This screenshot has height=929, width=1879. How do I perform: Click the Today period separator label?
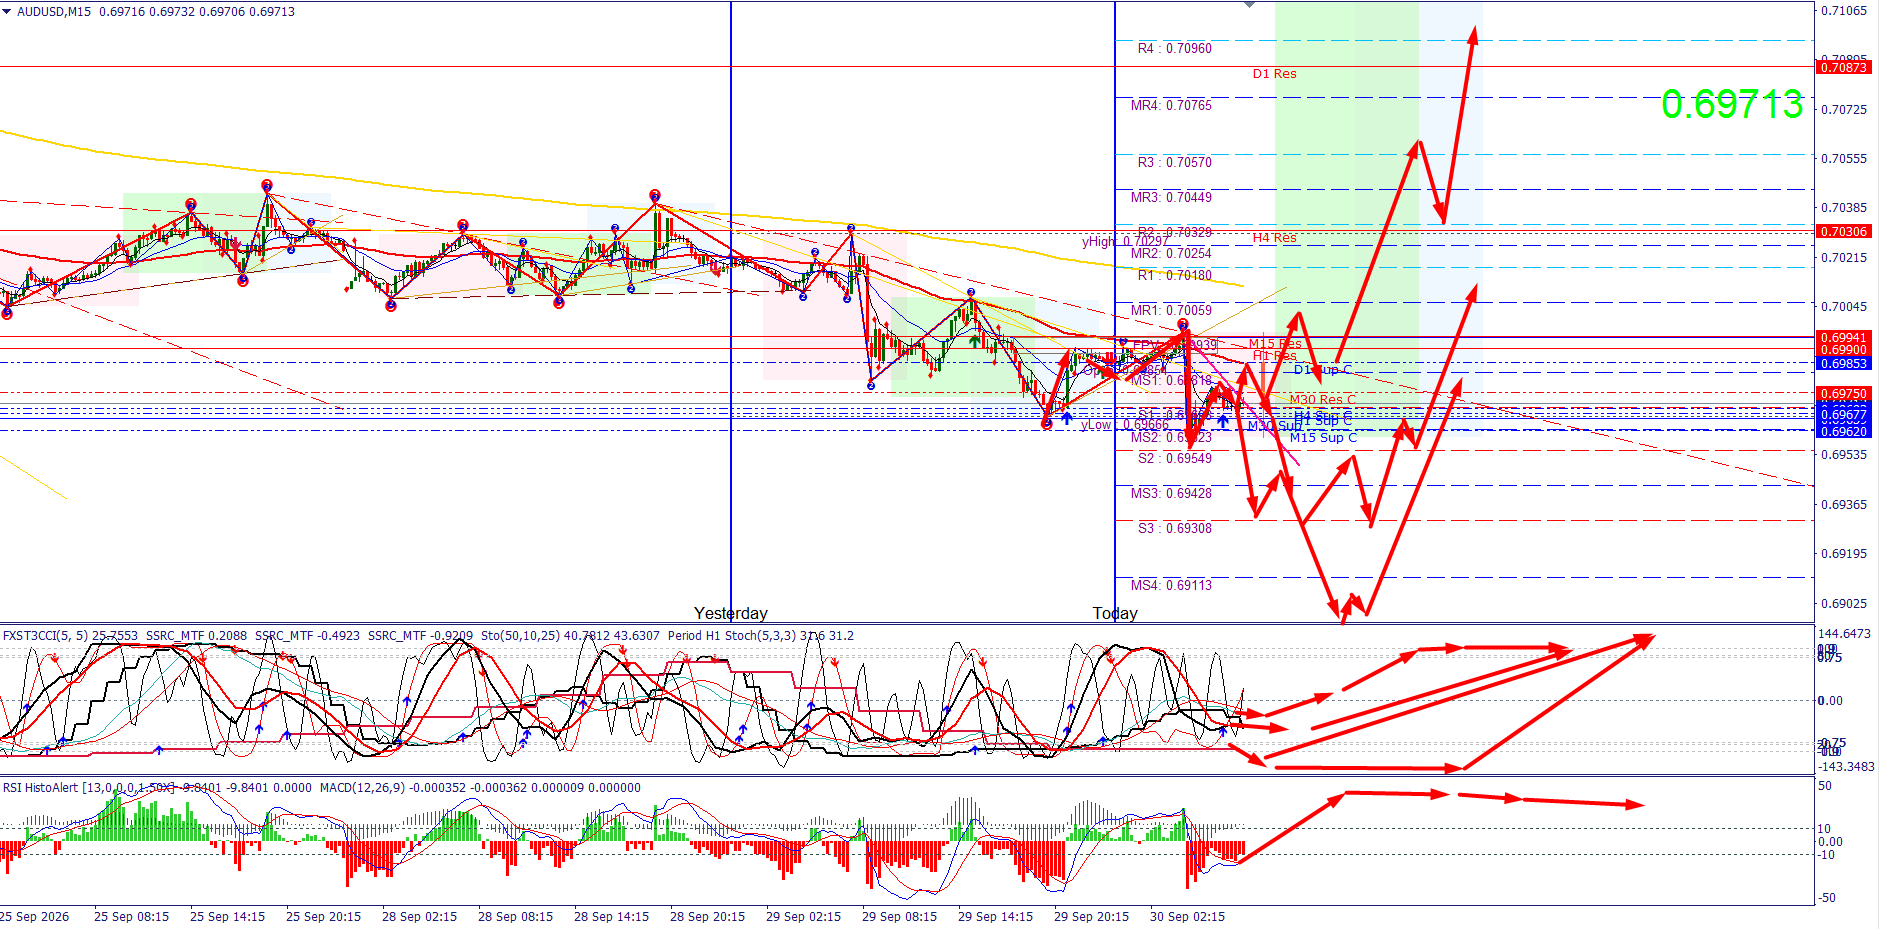1115,613
